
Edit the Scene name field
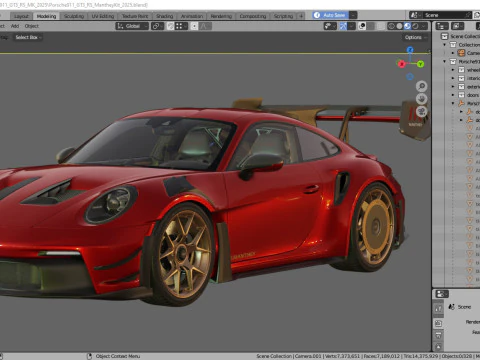click(447, 15)
